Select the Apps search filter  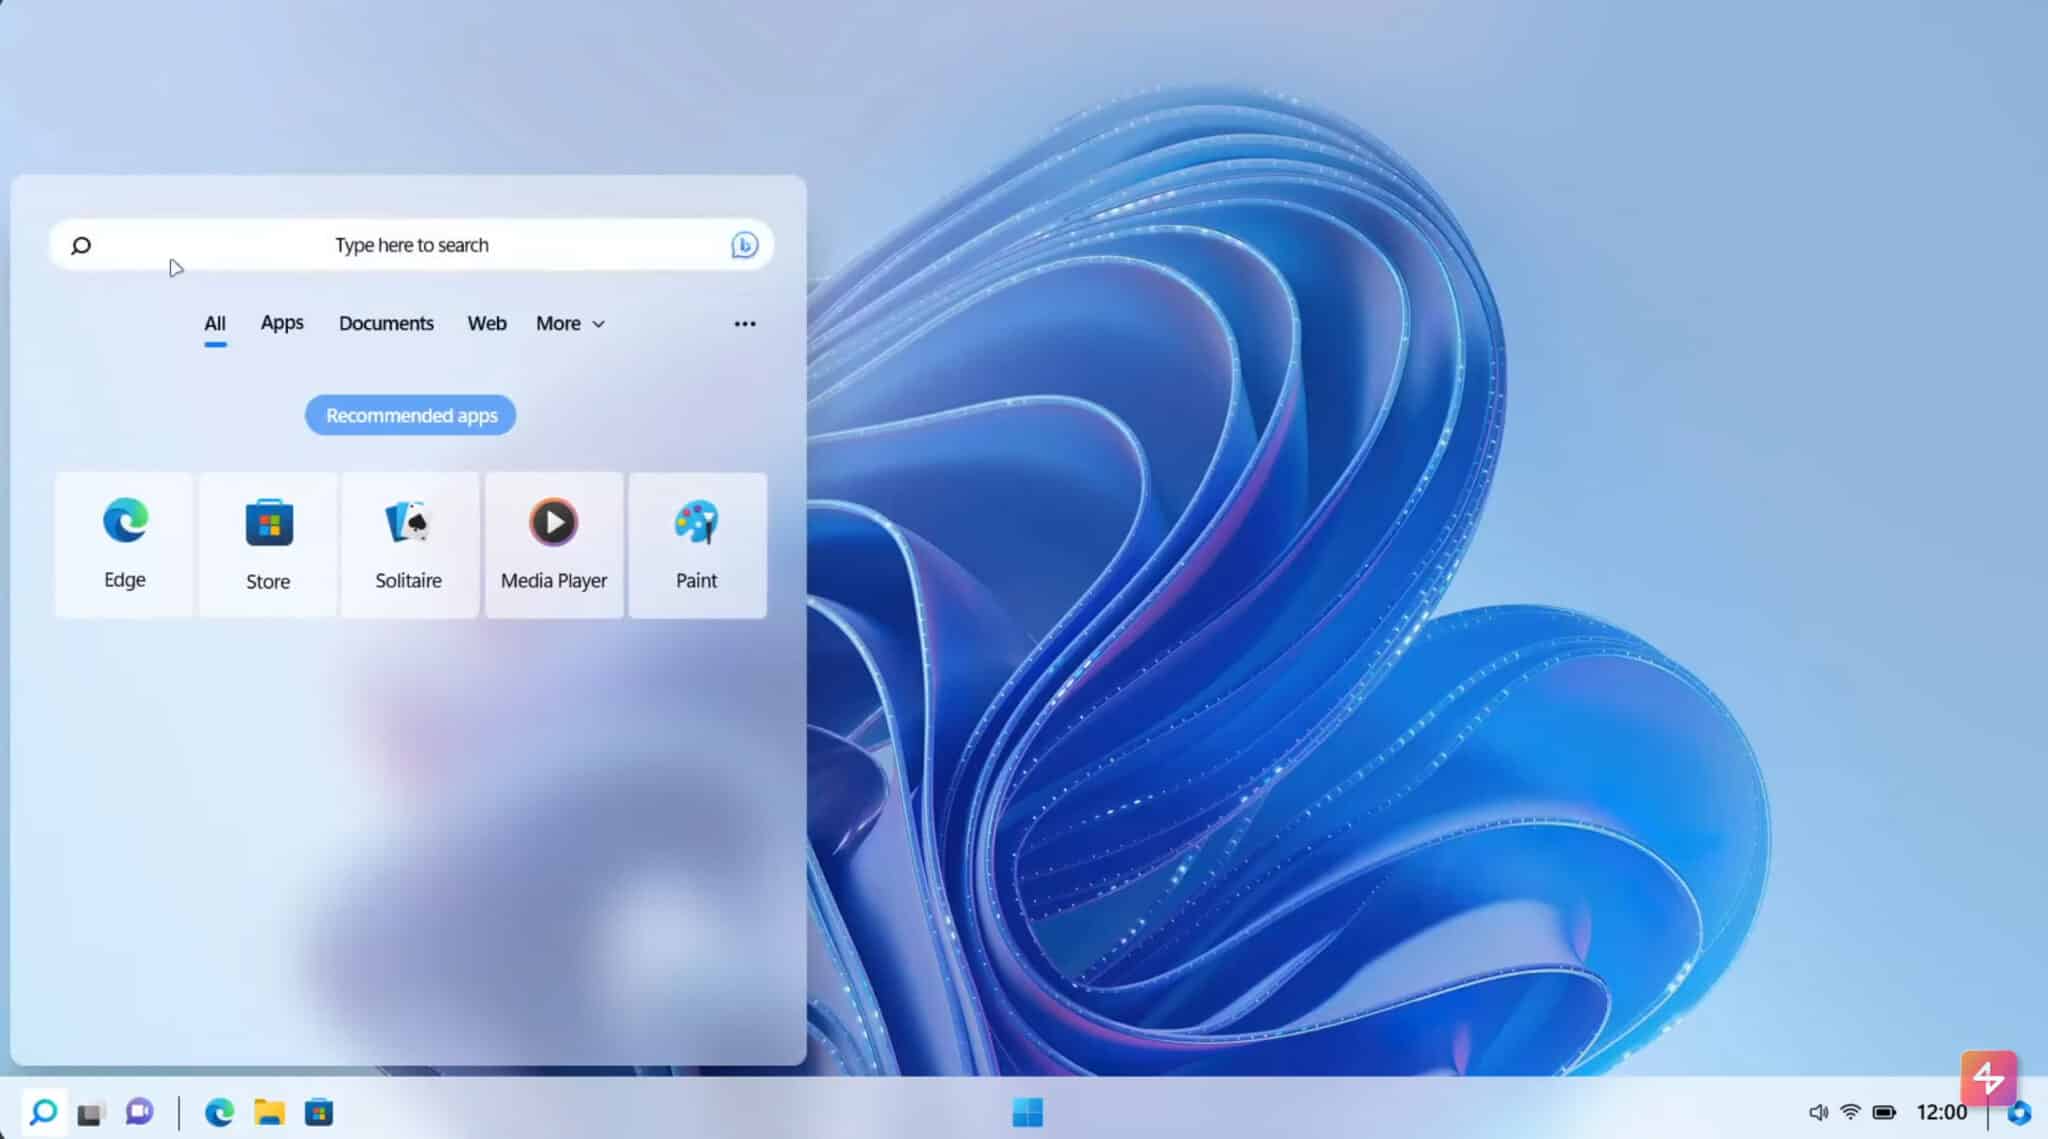281,323
